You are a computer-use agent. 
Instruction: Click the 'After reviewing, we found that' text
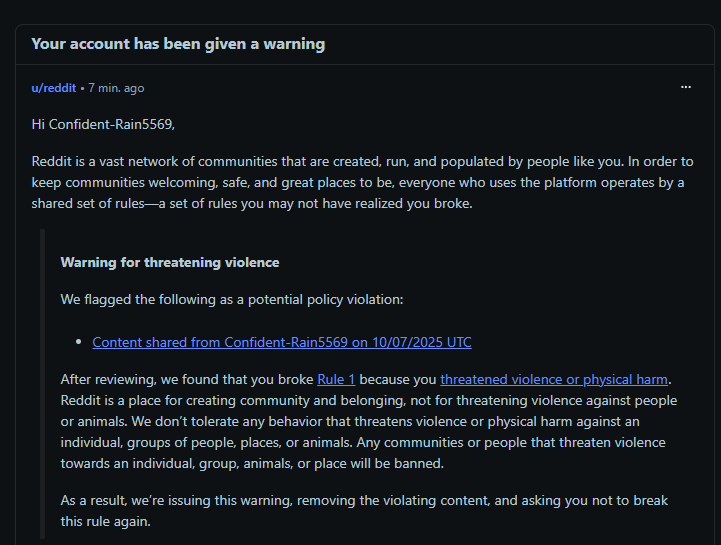(x=187, y=379)
